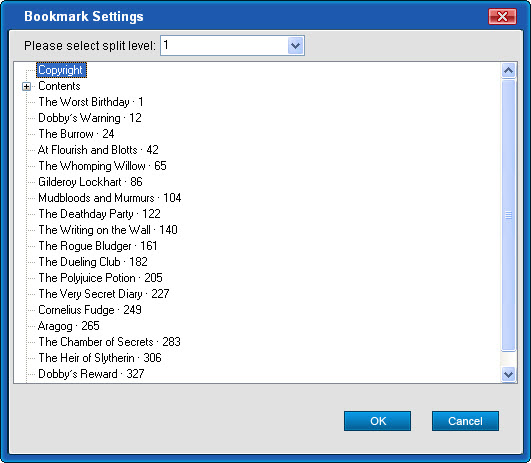Open the split level dropdown arrow
Image resolution: width=531 pixels, height=463 pixels.
click(295, 45)
